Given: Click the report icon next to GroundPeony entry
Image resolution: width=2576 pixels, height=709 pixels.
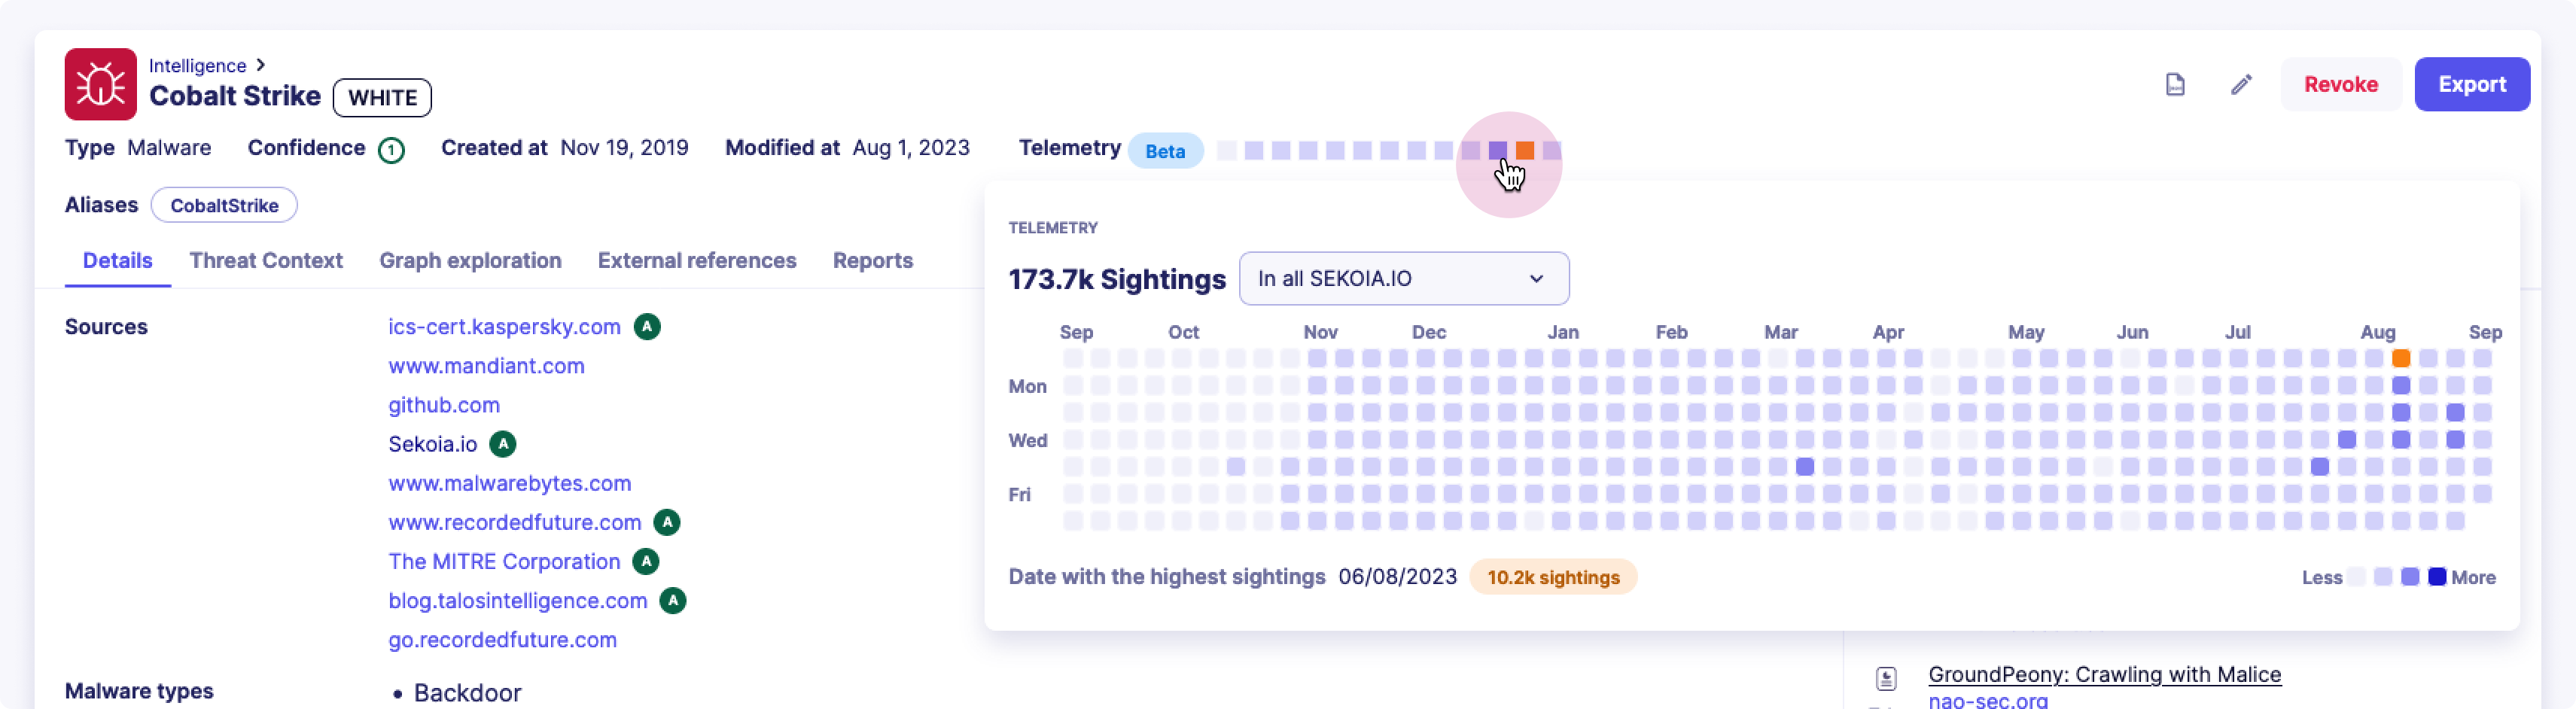Looking at the screenshot, I should [1886, 678].
